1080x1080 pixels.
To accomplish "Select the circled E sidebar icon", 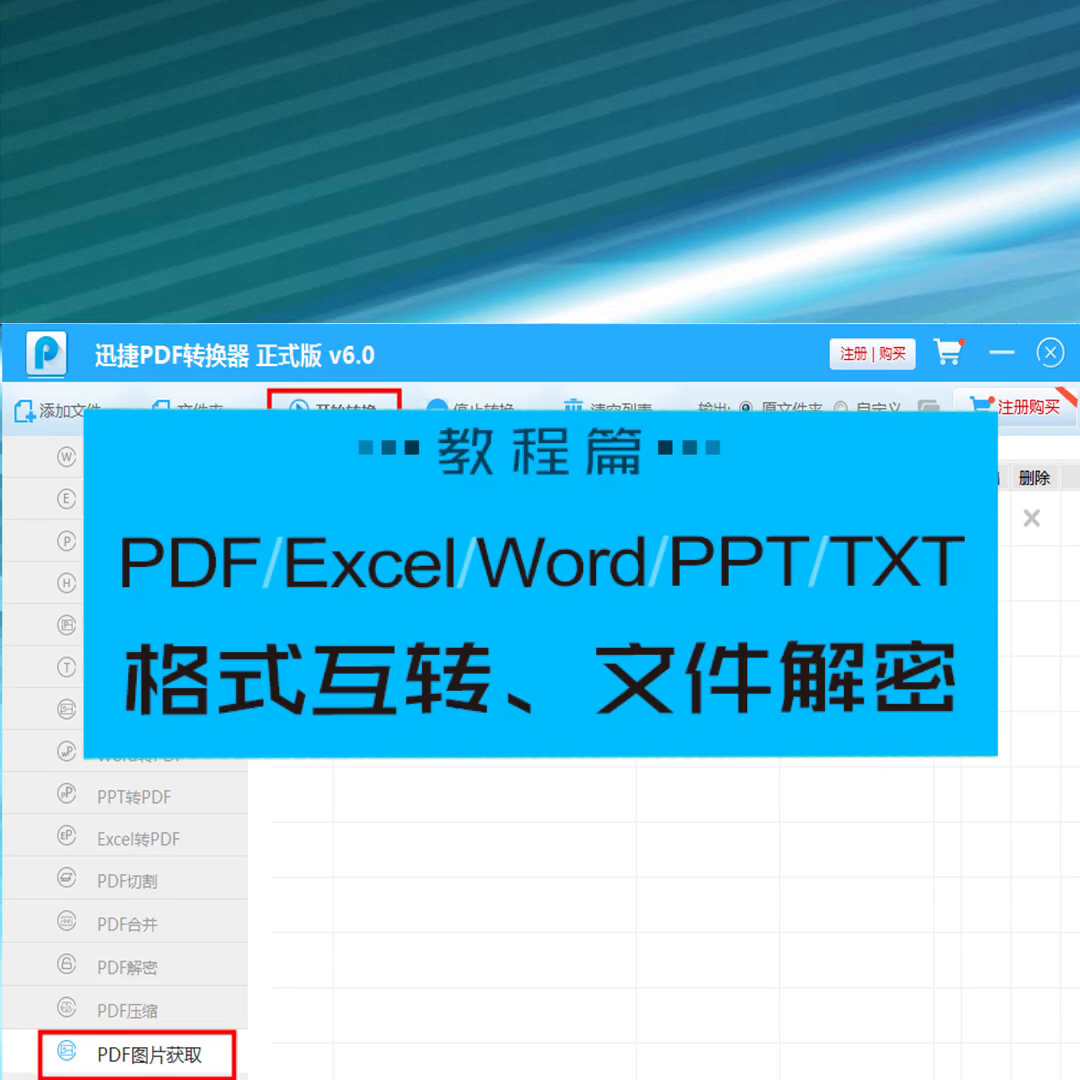I will coord(66,499).
